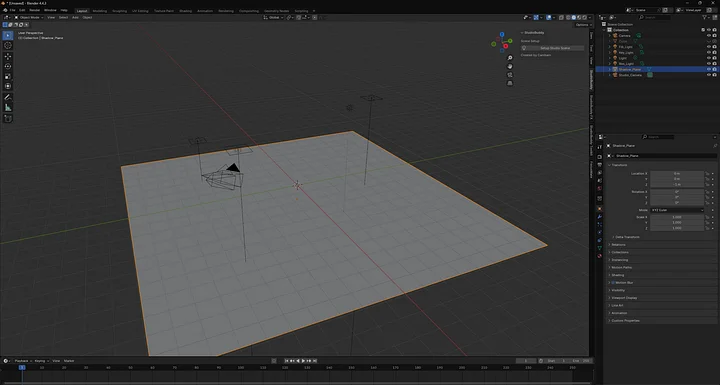This screenshot has height=385, width=720.
Task: Click the Location Z value field
Action: (677, 184)
